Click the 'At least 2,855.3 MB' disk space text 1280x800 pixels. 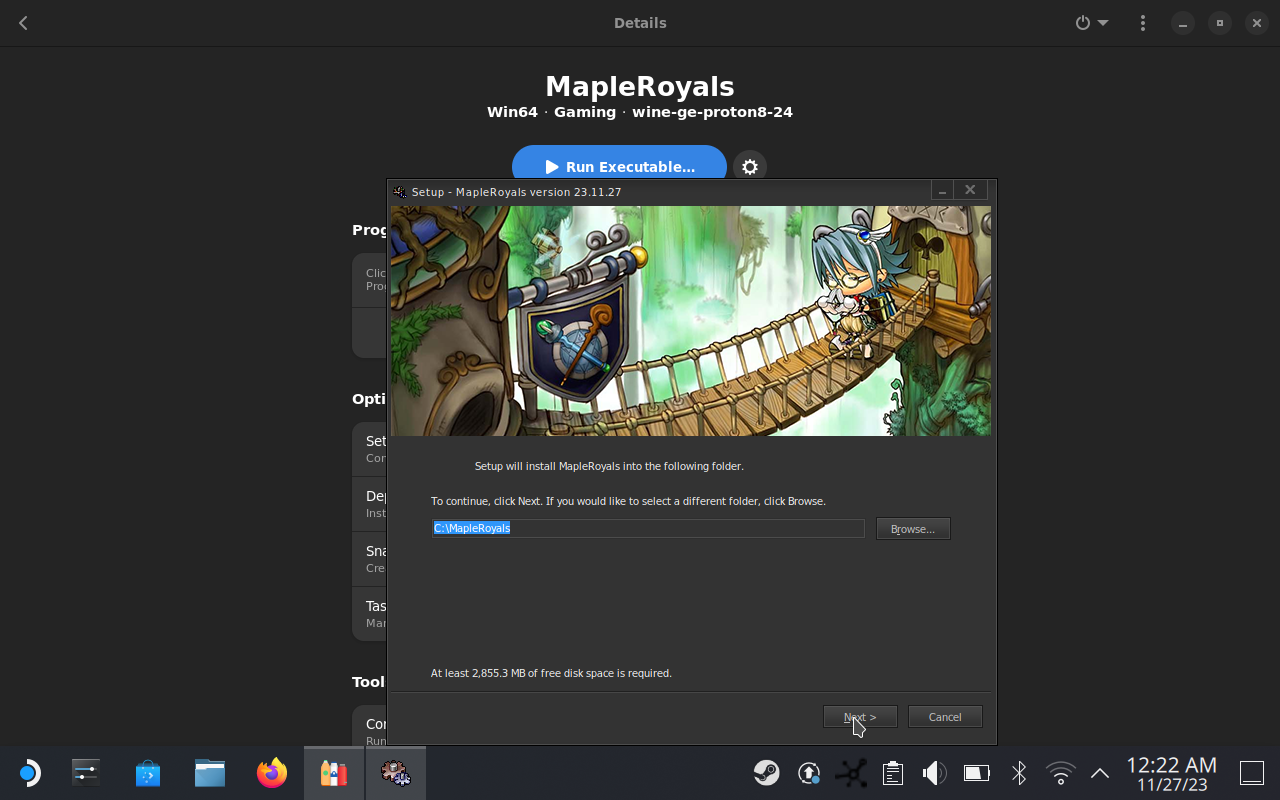click(551, 673)
